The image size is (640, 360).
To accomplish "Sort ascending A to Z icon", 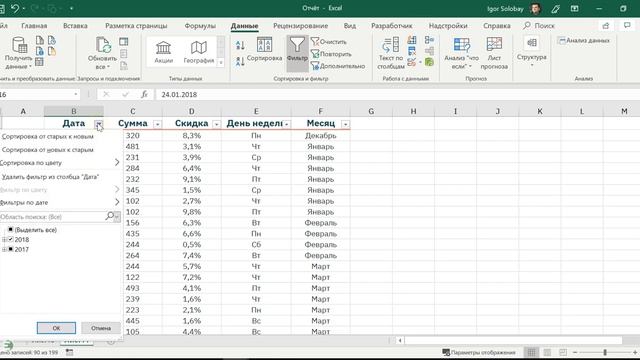I will coord(240,46).
